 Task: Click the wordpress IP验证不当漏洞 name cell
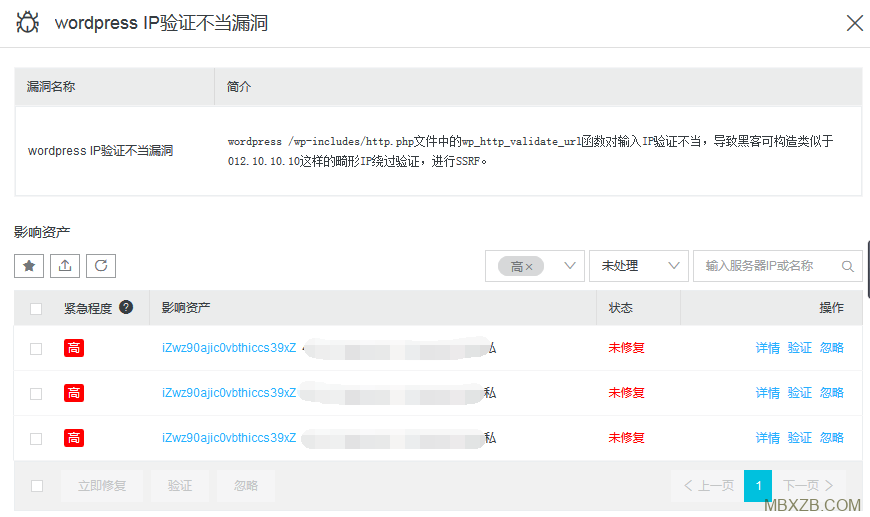click(x=100, y=151)
